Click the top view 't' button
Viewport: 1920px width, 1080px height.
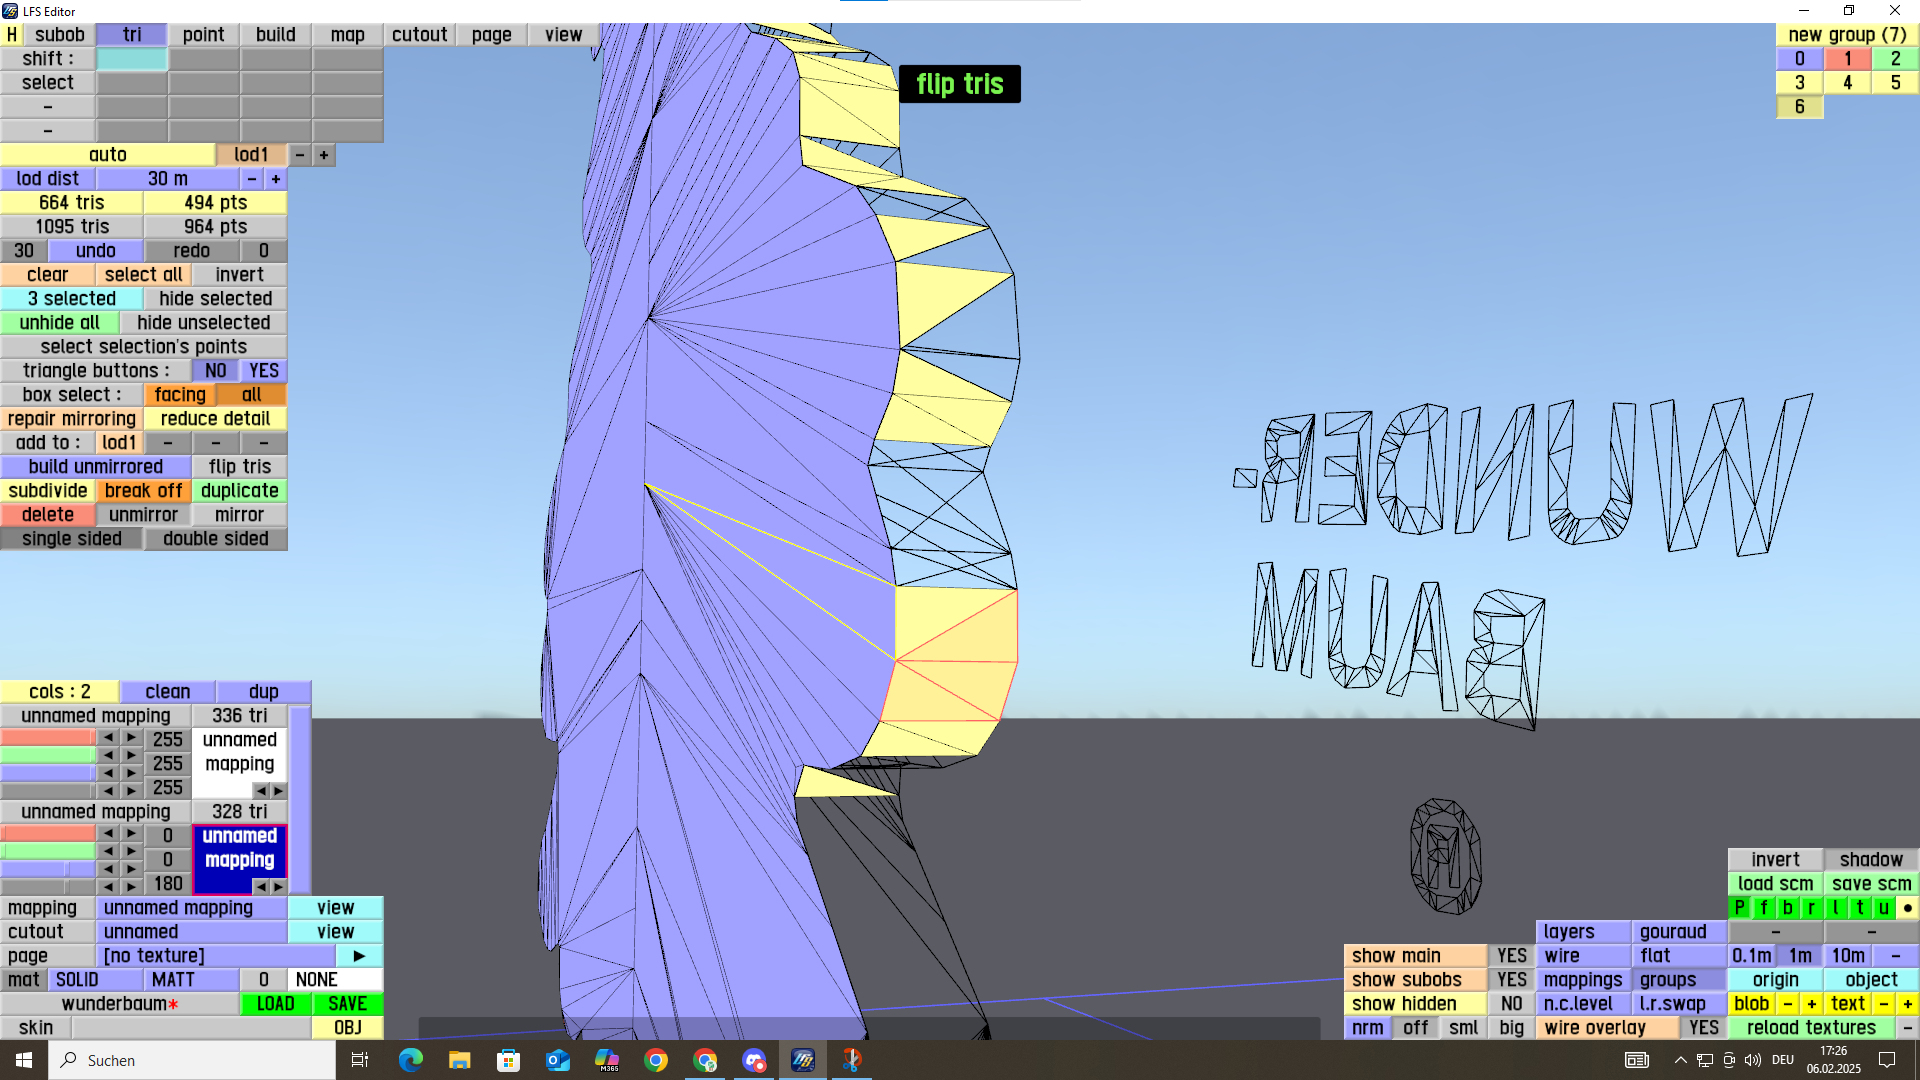coord(1859,908)
